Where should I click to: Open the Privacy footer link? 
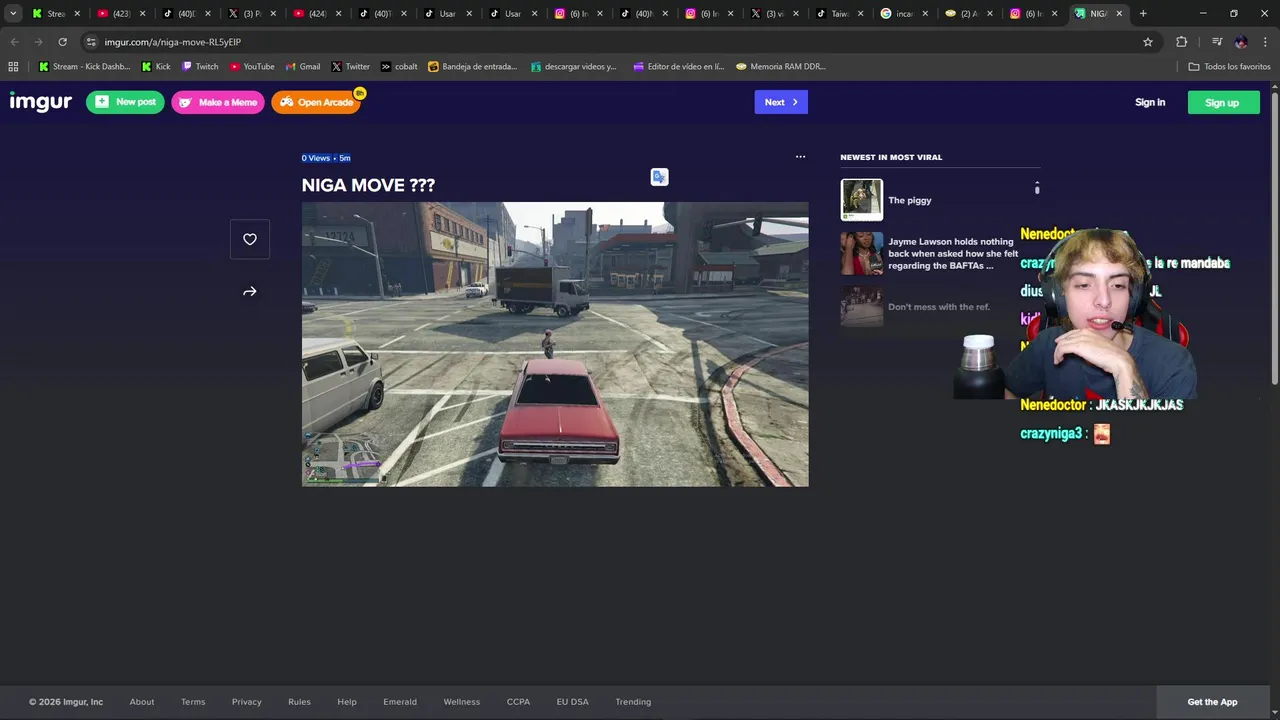click(x=247, y=702)
